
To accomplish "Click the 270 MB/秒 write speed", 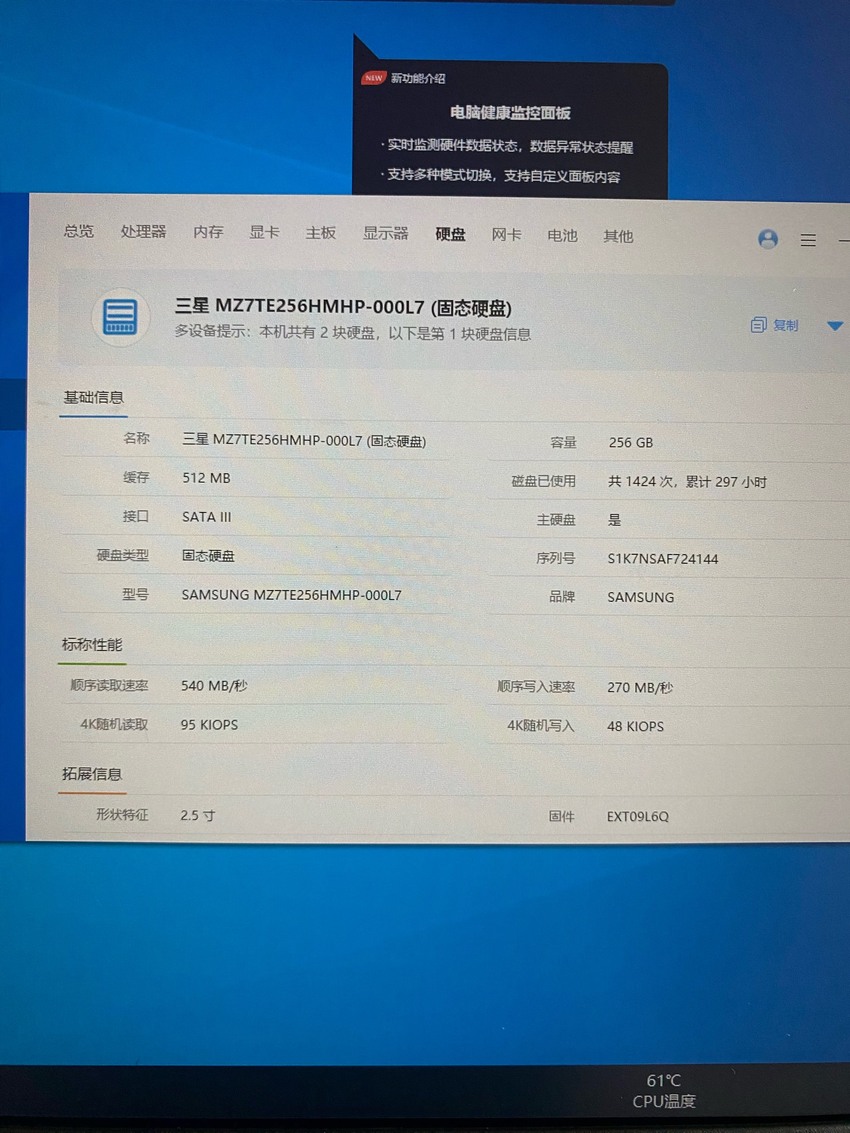I will click(x=640, y=687).
